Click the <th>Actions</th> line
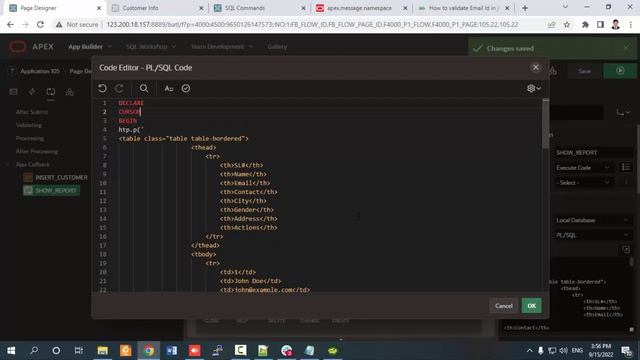 click(248, 228)
